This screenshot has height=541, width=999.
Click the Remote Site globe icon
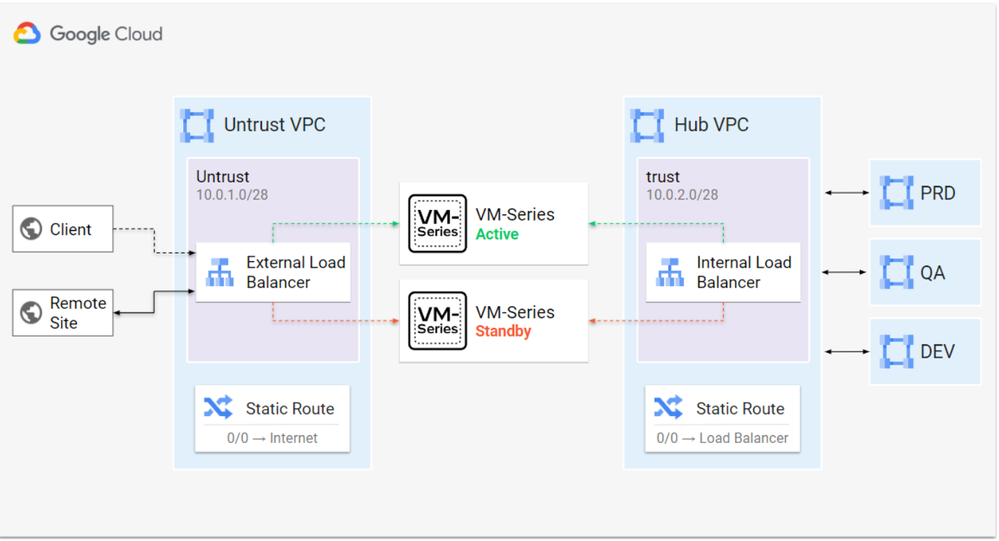(31, 312)
